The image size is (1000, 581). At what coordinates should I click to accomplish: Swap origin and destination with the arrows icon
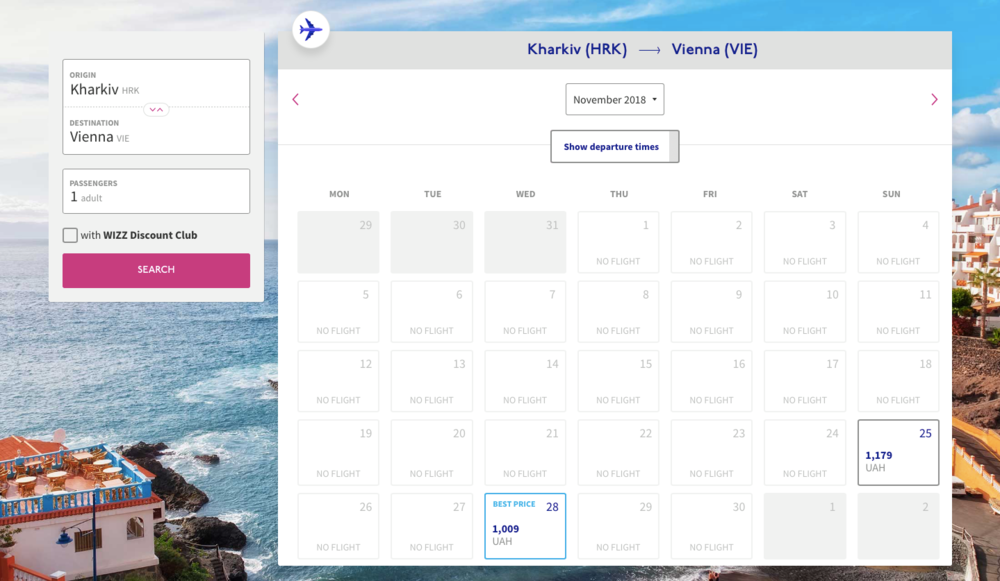click(x=156, y=109)
